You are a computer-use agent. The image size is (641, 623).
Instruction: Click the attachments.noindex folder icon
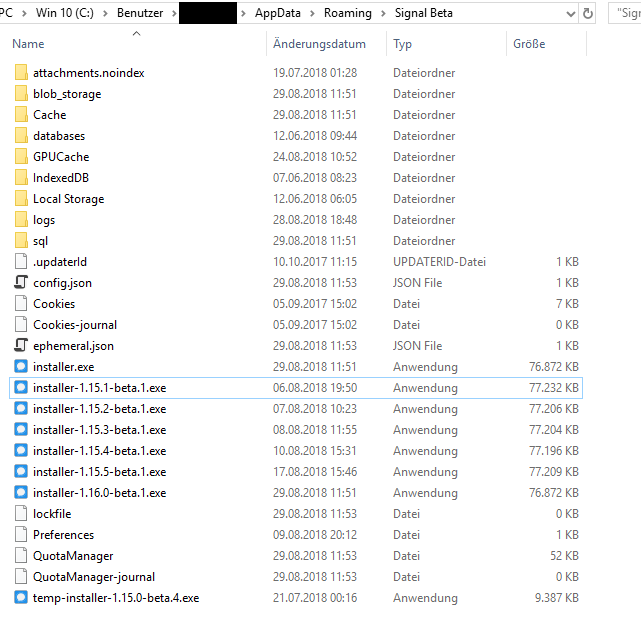tap(21, 73)
